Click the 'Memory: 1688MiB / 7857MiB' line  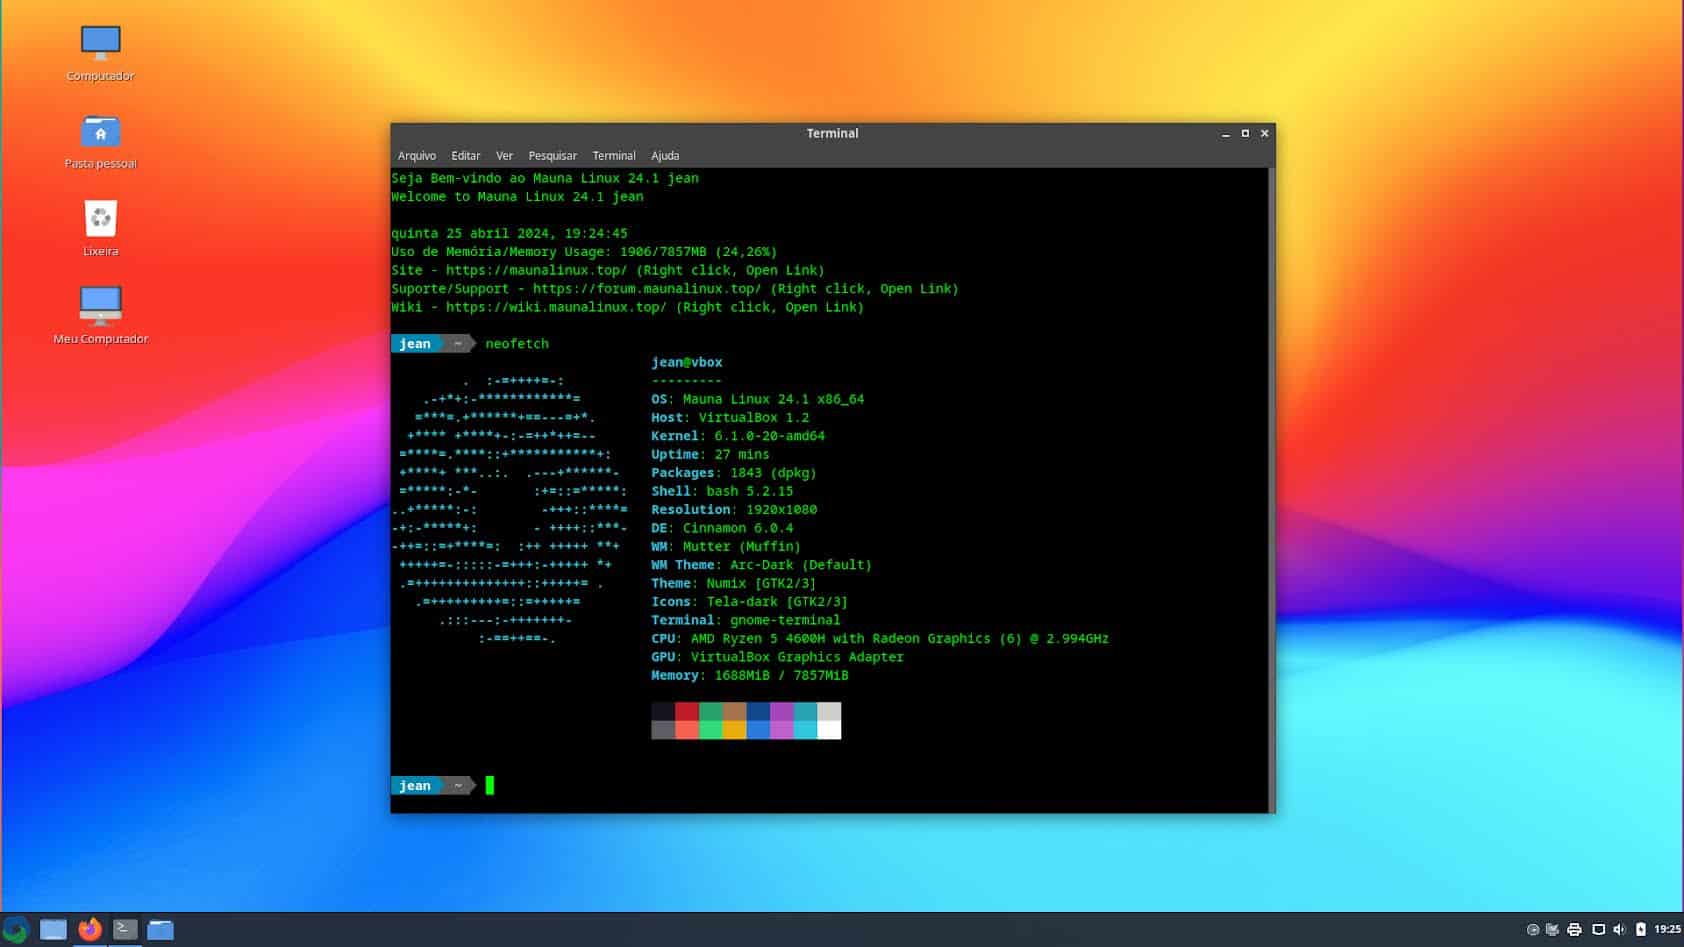pyautogui.click(x=750, y=676)
